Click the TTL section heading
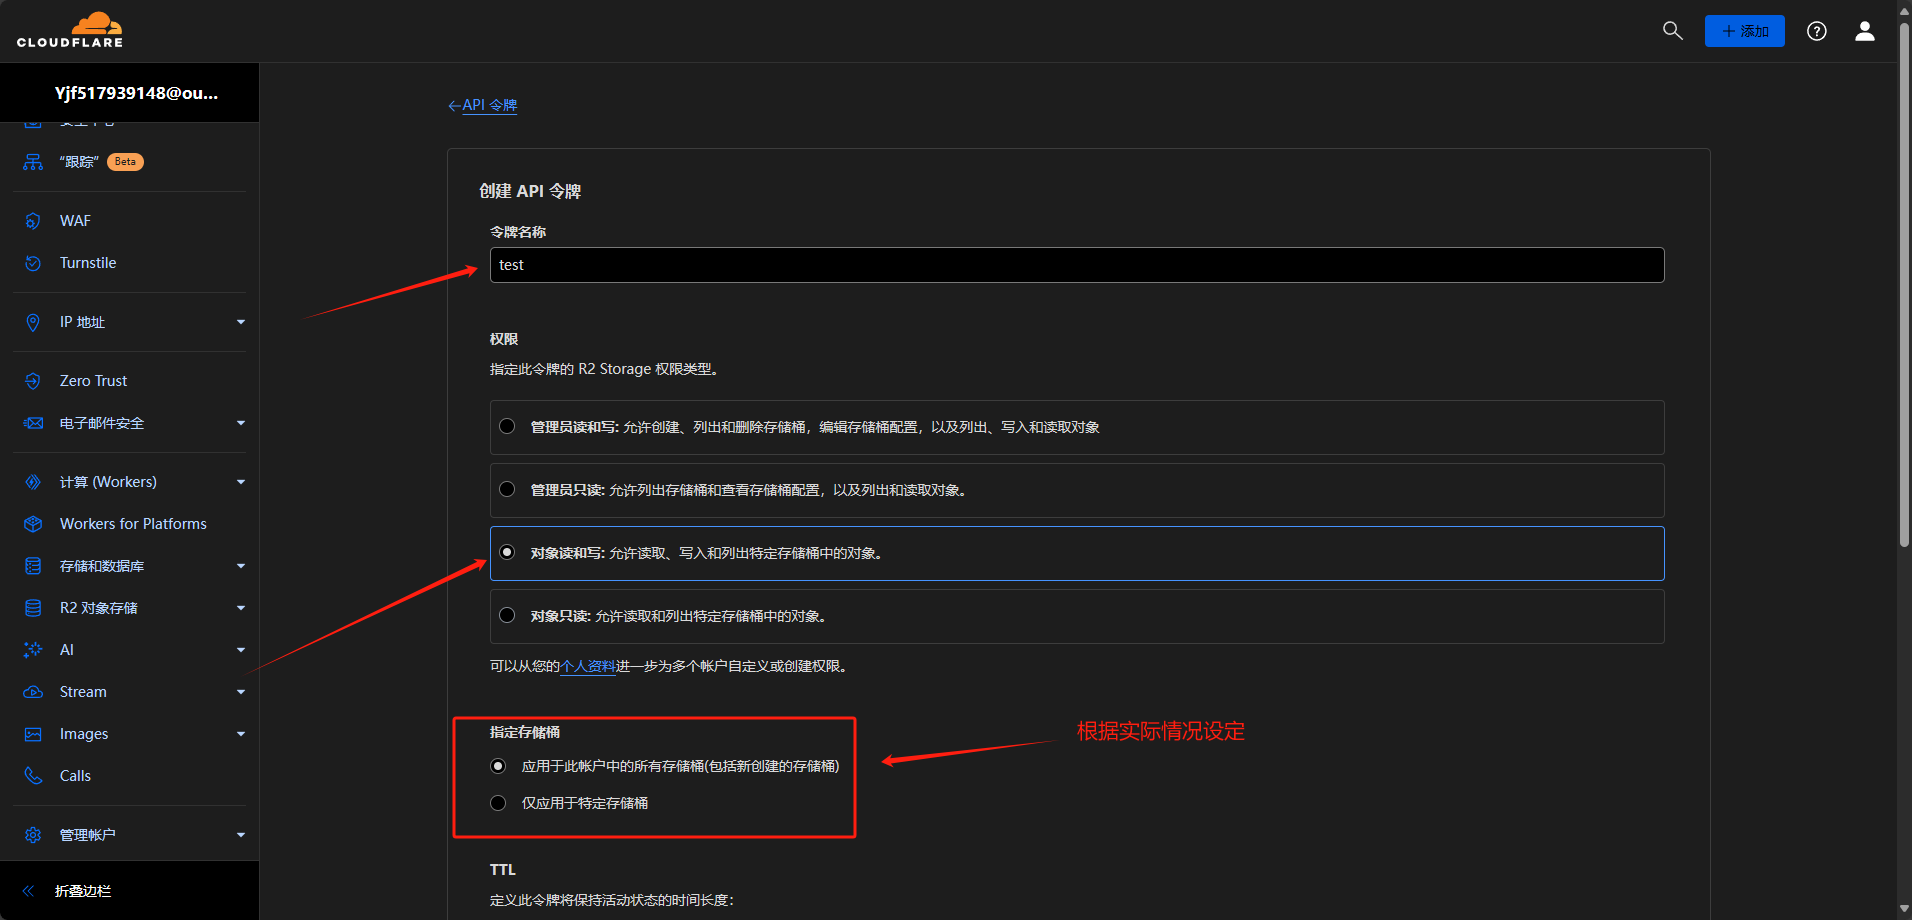The height and width of the screenshot is (920, 1912). pyautogui.click(x=503, y=870)
